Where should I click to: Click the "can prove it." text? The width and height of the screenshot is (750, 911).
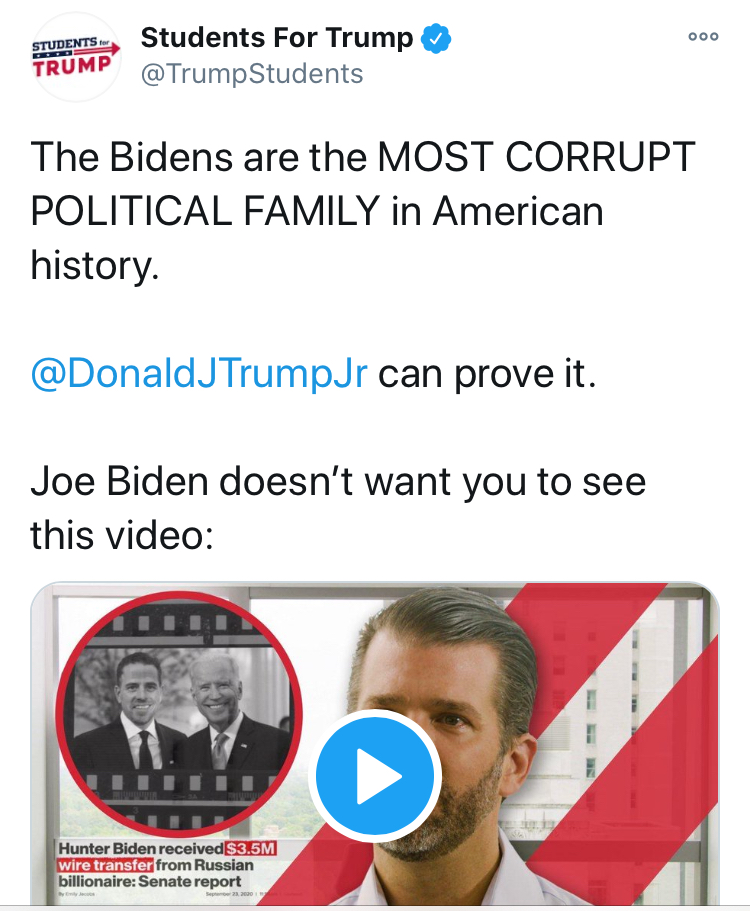pyautogui.click(x=486, y=373)
